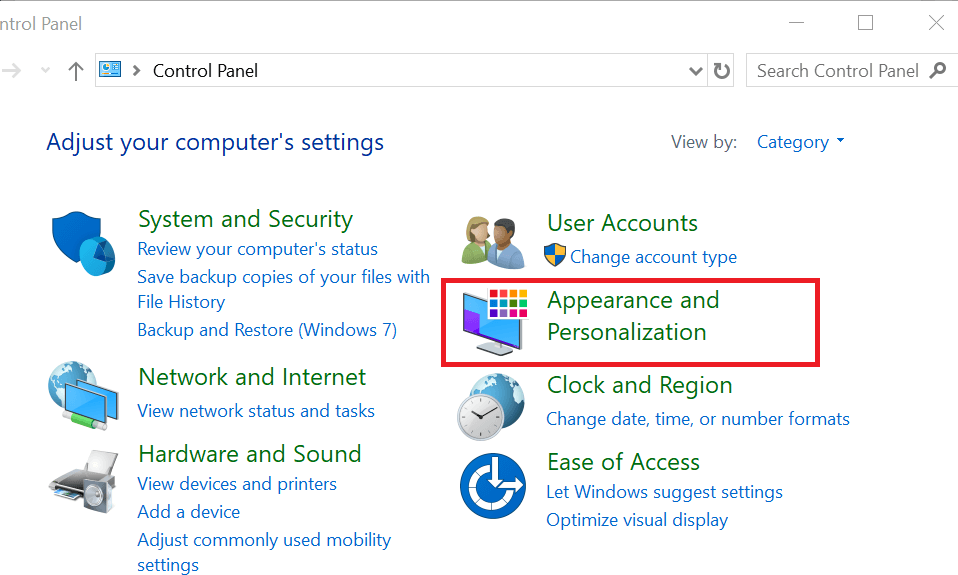The height and width of the screenshot is (575, 958).
Task: Click the Search Control Panel field
Action: (x=836, y=71)
